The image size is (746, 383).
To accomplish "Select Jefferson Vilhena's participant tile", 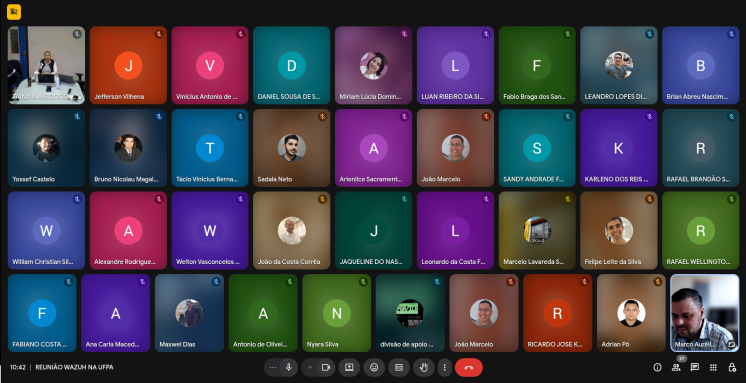I will tap(128, 65).
